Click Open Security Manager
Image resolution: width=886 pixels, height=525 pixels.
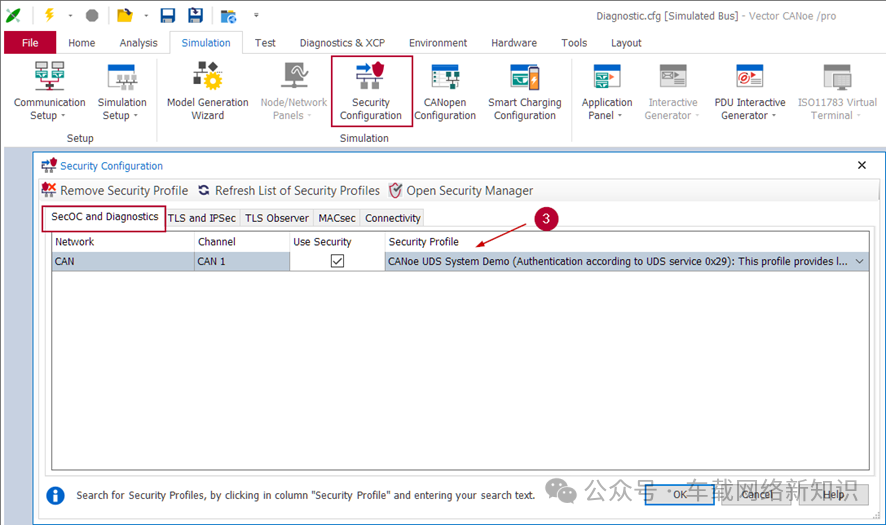461,190
